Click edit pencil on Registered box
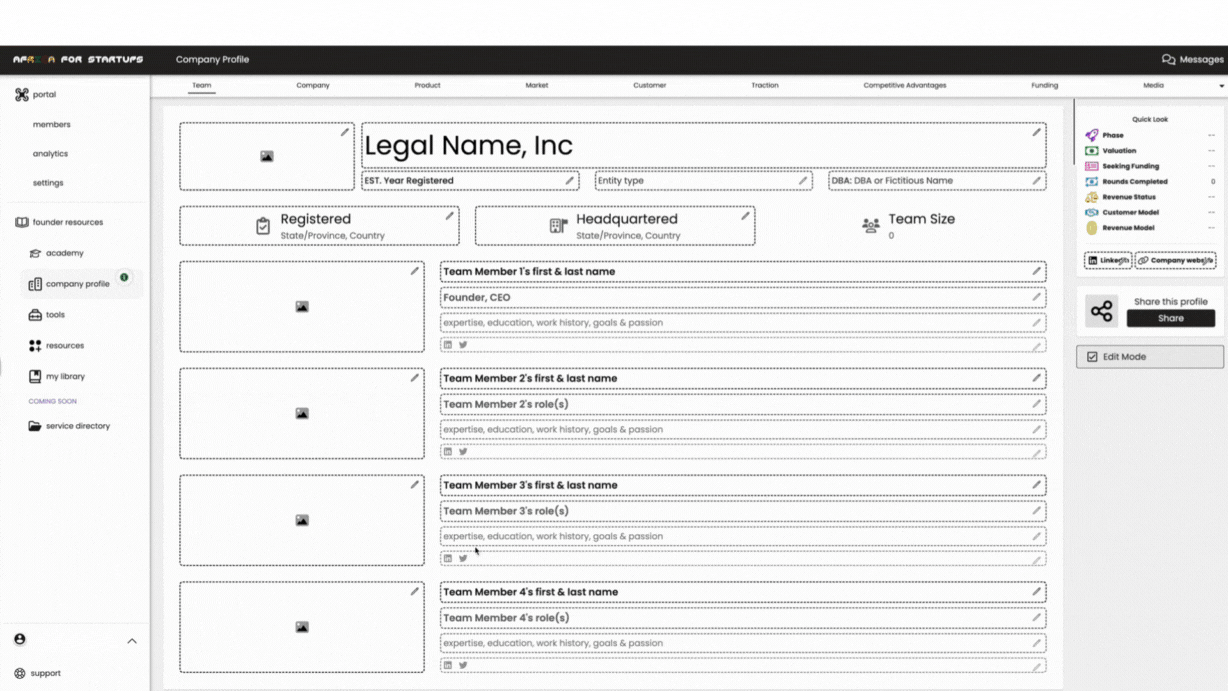This screenshot has width=1228, height=691. [449, 216]
